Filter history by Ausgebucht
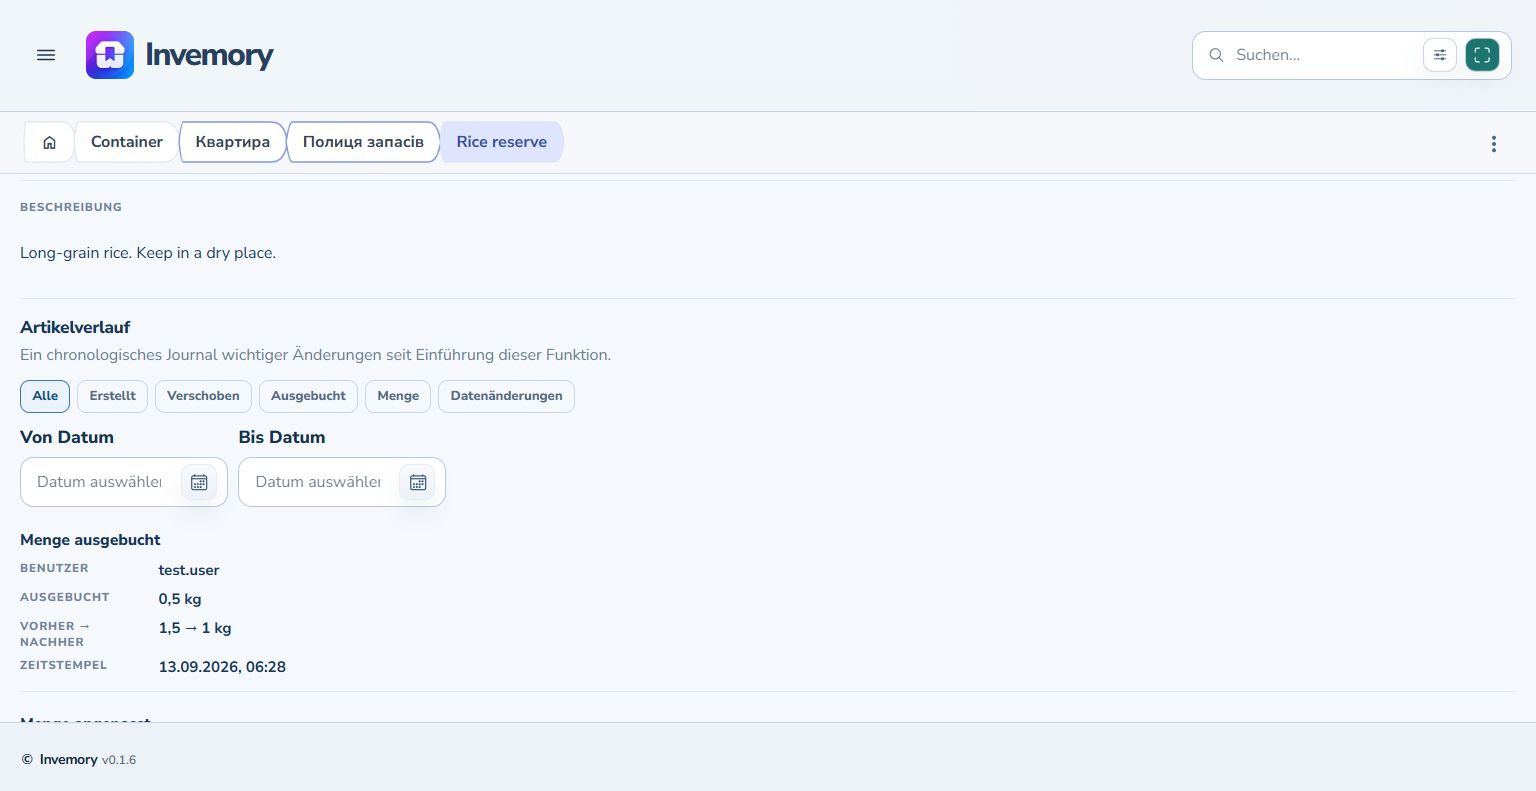The height and width of the screenshot is (791, 1536). click(308, 396)
